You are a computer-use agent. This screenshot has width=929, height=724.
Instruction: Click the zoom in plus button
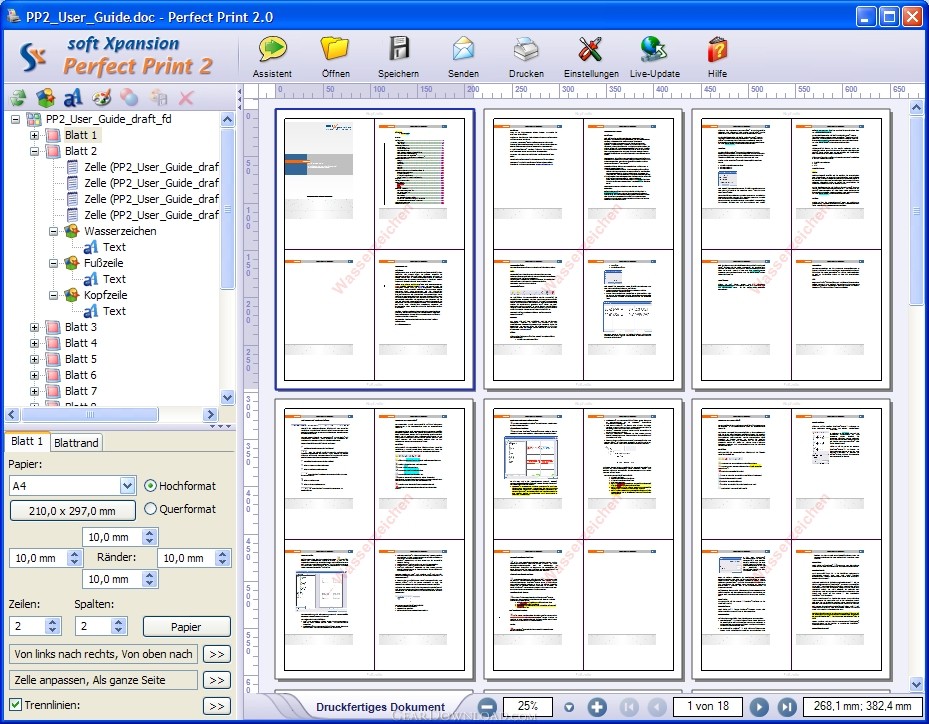tap(597, 707)
